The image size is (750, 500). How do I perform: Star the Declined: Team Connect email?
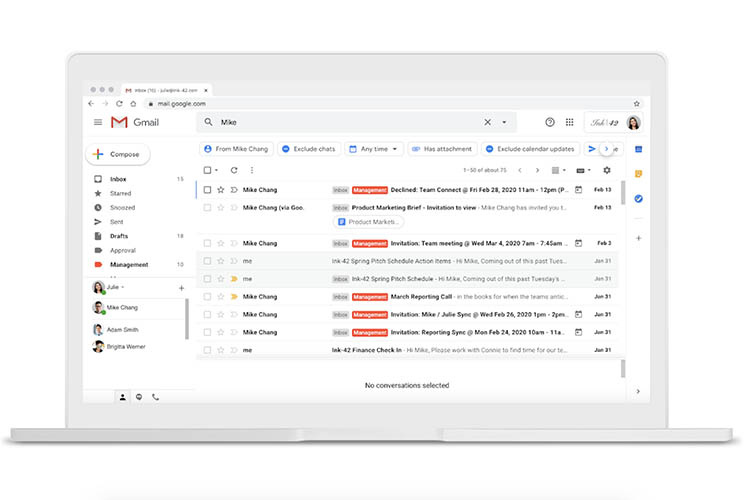click(221, 189)
